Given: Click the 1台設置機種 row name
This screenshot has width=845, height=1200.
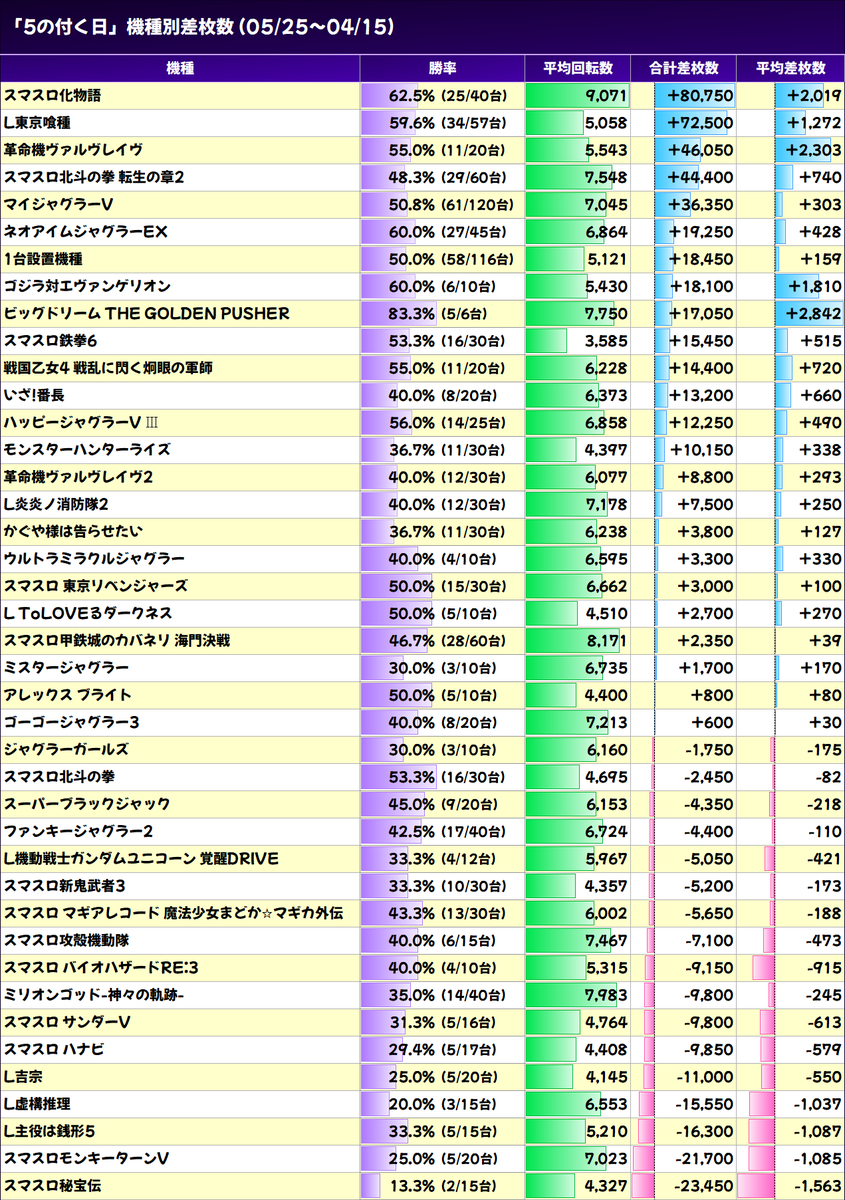Looking at the screenshot, I should pos(44,259).
